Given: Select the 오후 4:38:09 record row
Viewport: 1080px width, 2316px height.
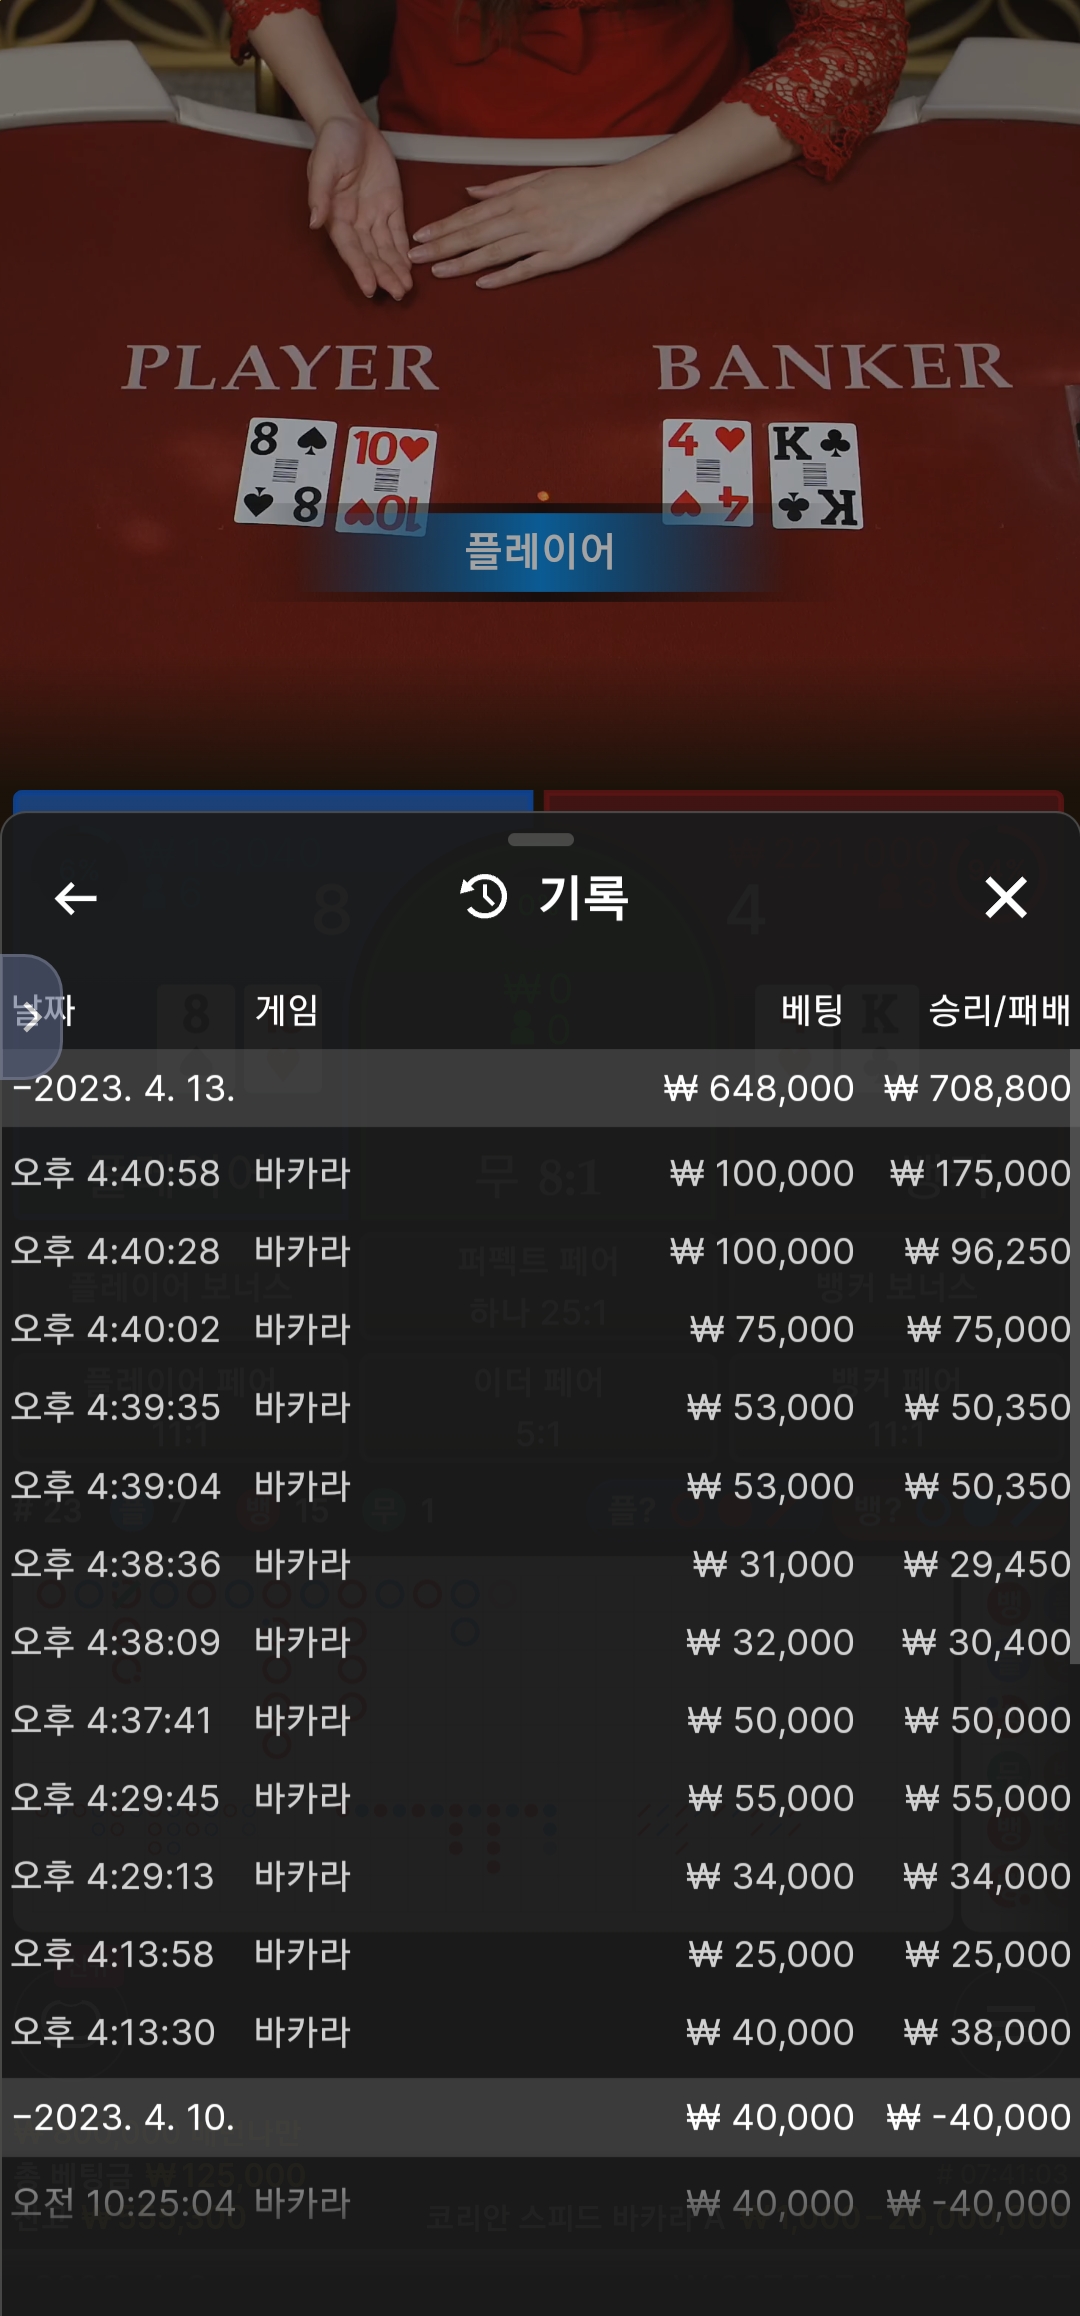Looking at the screenshot, I should [540, 1642].
